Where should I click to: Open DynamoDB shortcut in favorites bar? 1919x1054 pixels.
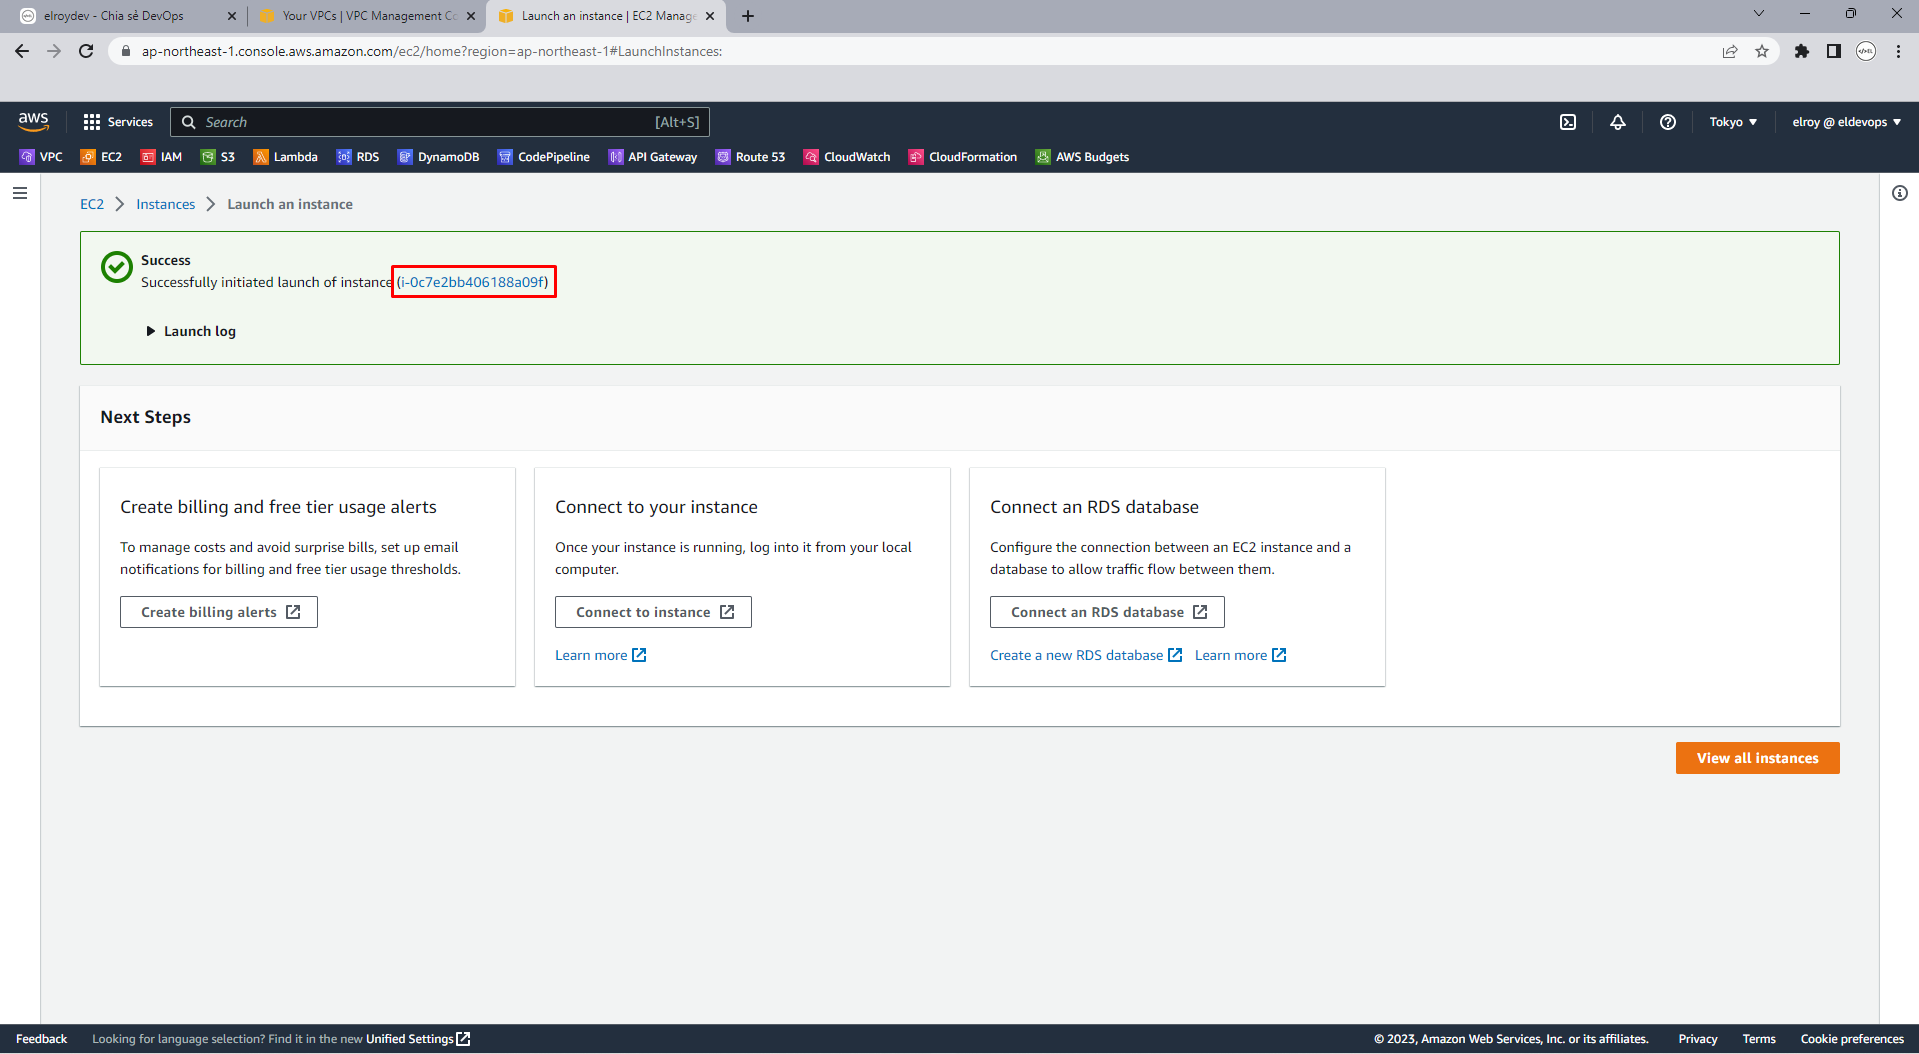pyautogui.click(x=438, y=157)
